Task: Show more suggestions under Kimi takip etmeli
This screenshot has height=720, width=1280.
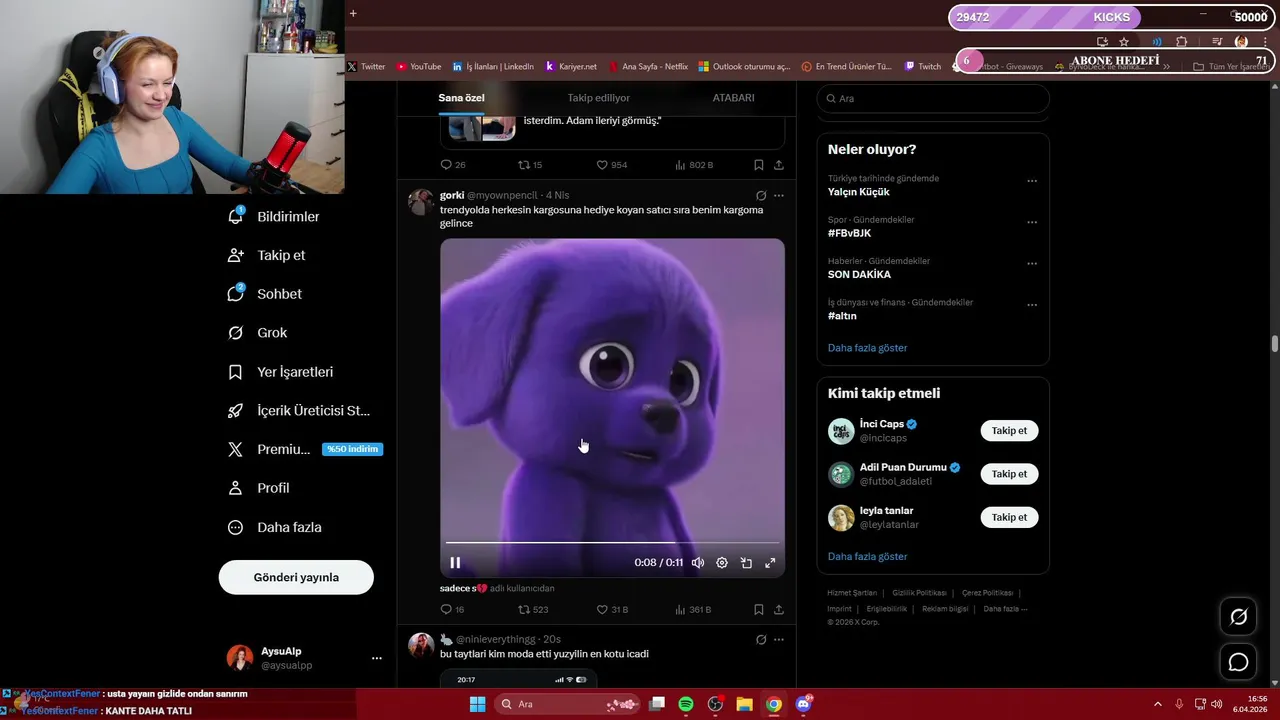Action: coord(868,556)
